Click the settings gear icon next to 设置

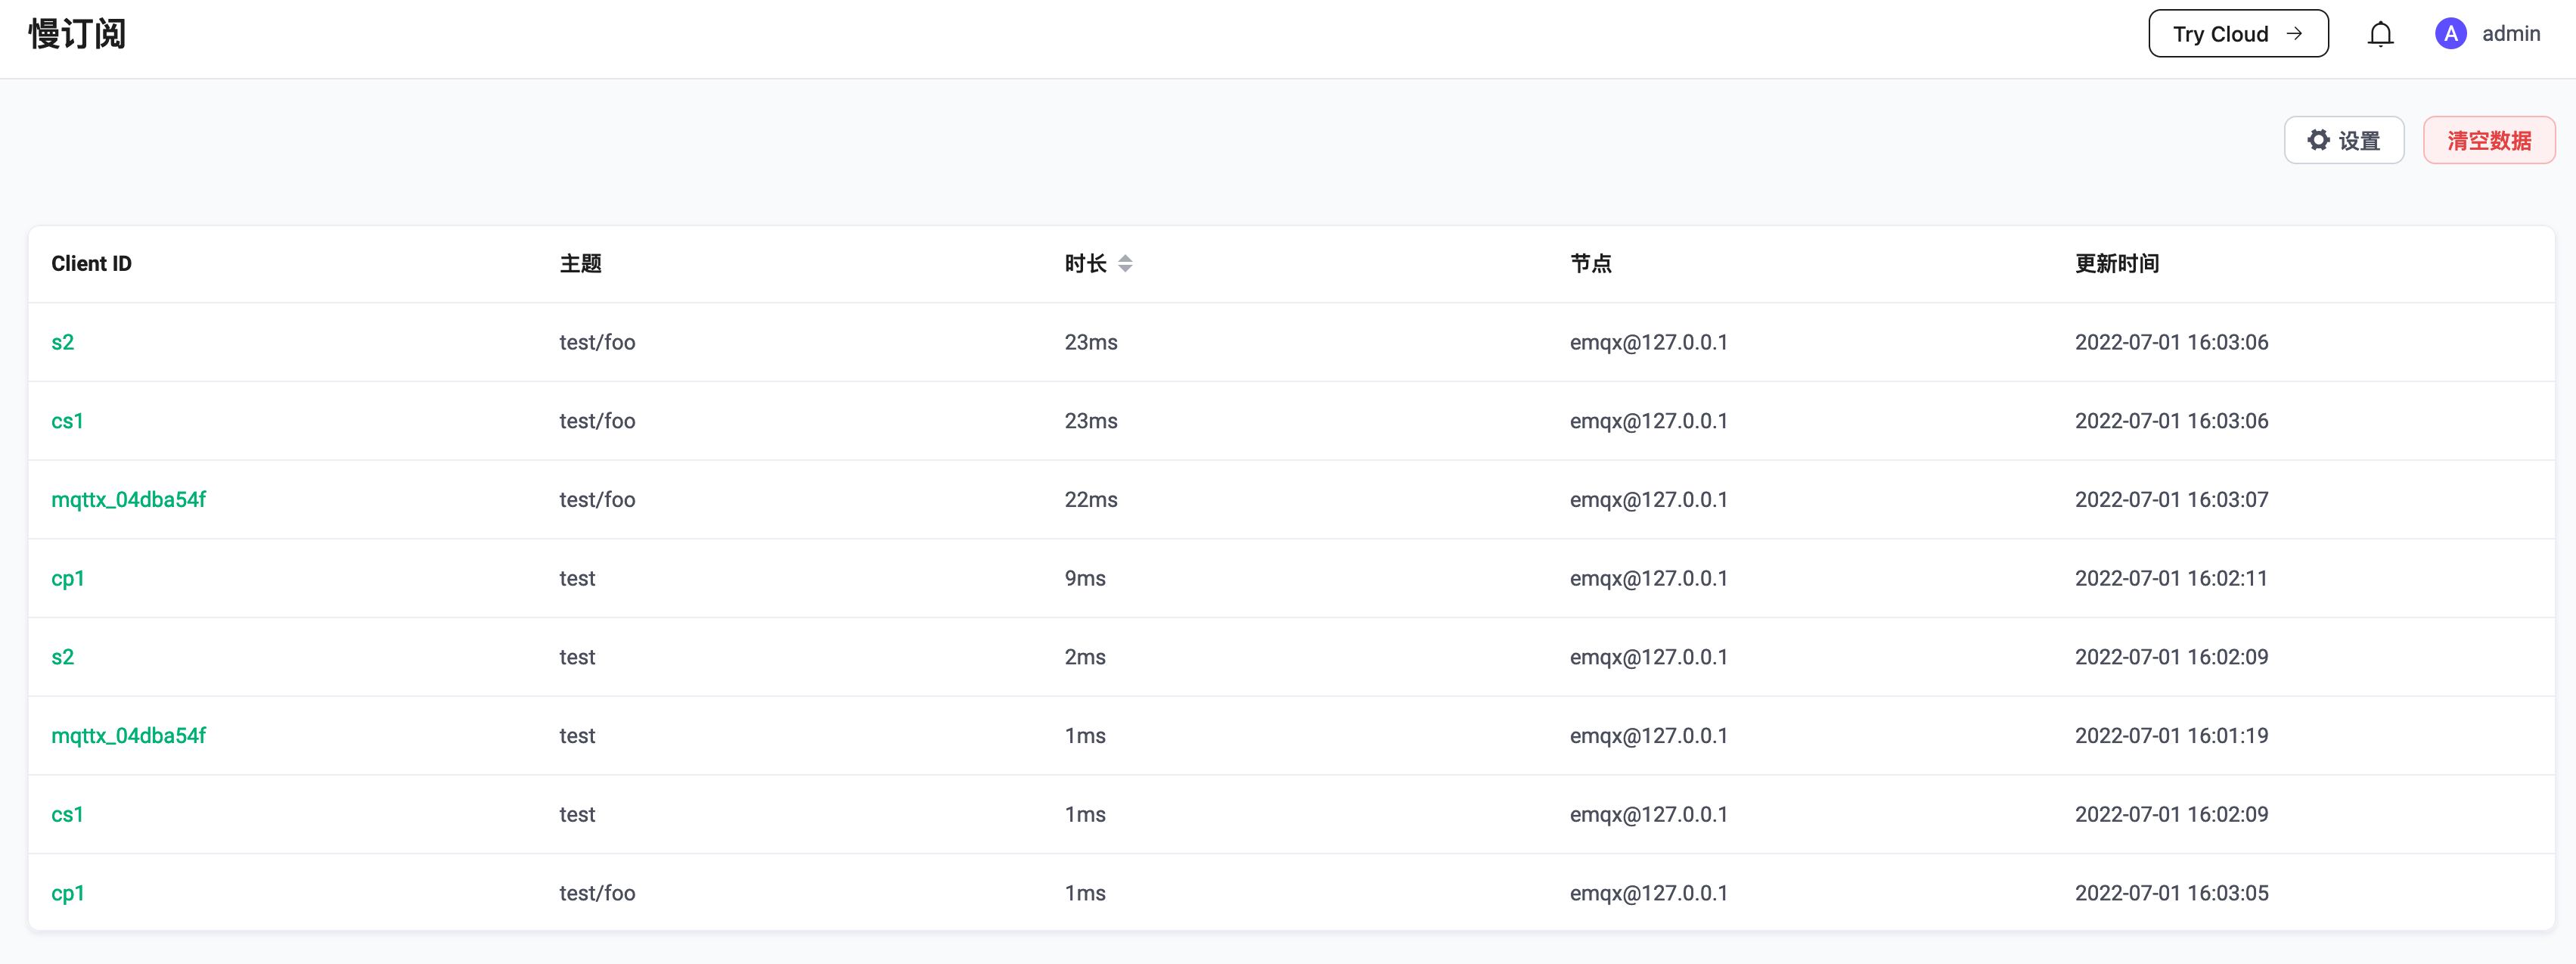(x=2321, y=140)
